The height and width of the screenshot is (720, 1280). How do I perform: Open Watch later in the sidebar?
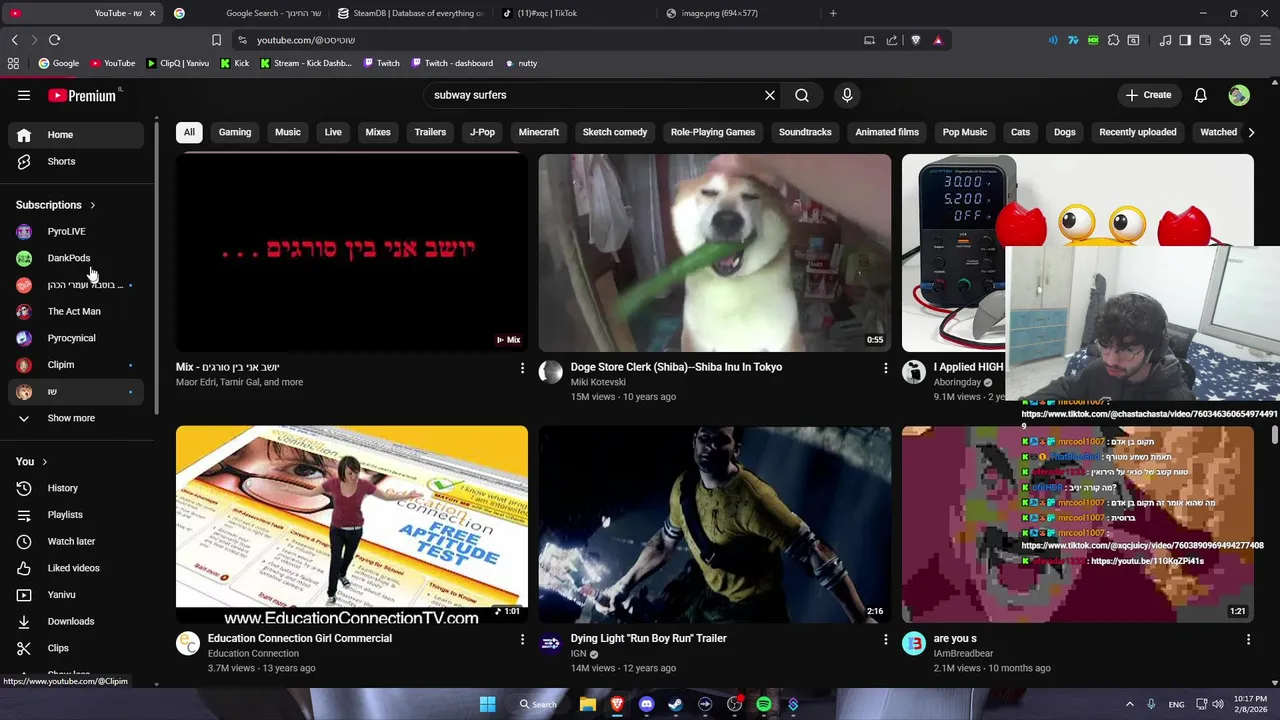[x=76, y=542]
